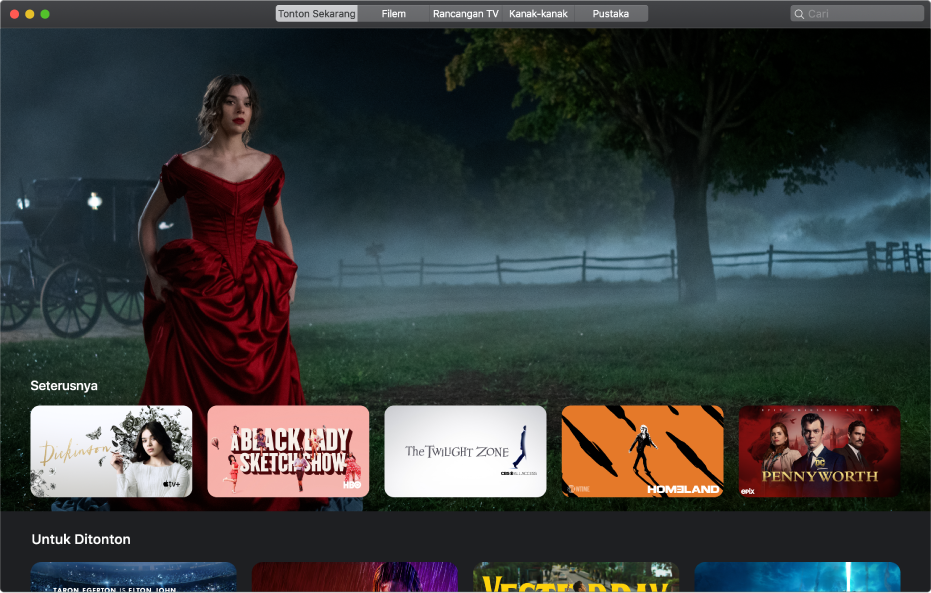931x593 pixels.
Task: Open the Dickinson show thumbnail
Action: pyautogui.click(x=111, y=451)
